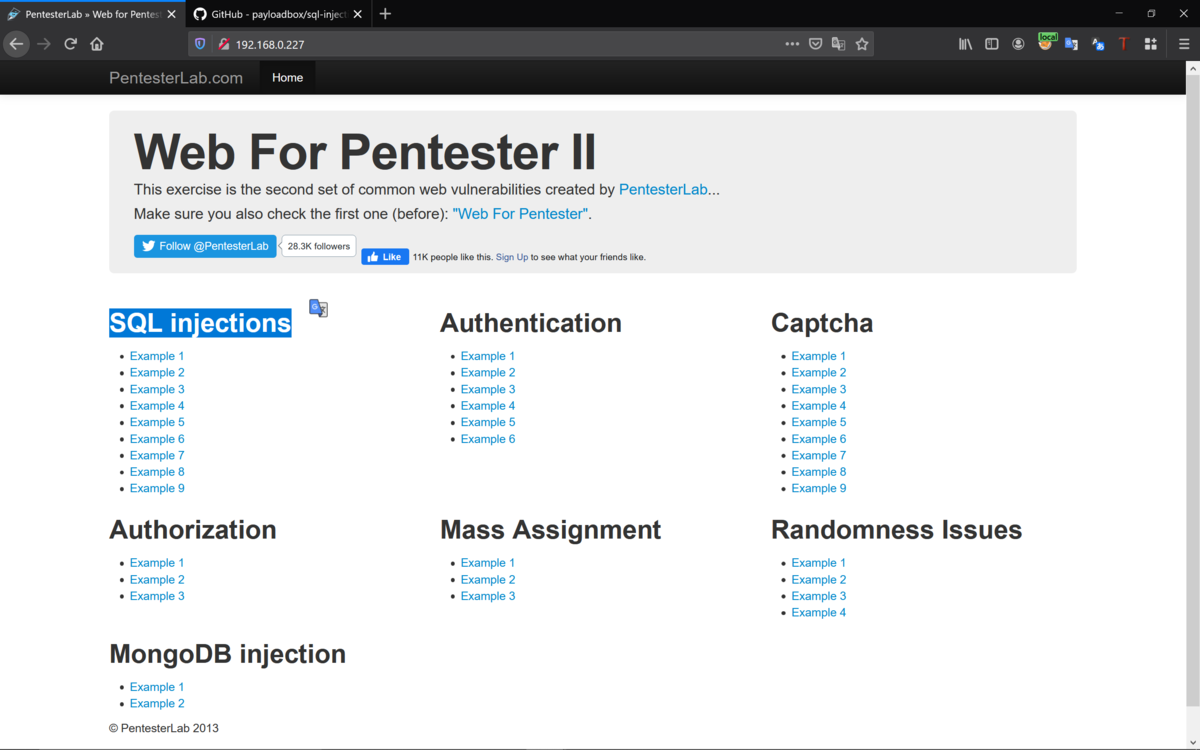The width and height of the screenshot is (1200, 750).
Task: Click the Facebook Like button
Action: [385, 257]
